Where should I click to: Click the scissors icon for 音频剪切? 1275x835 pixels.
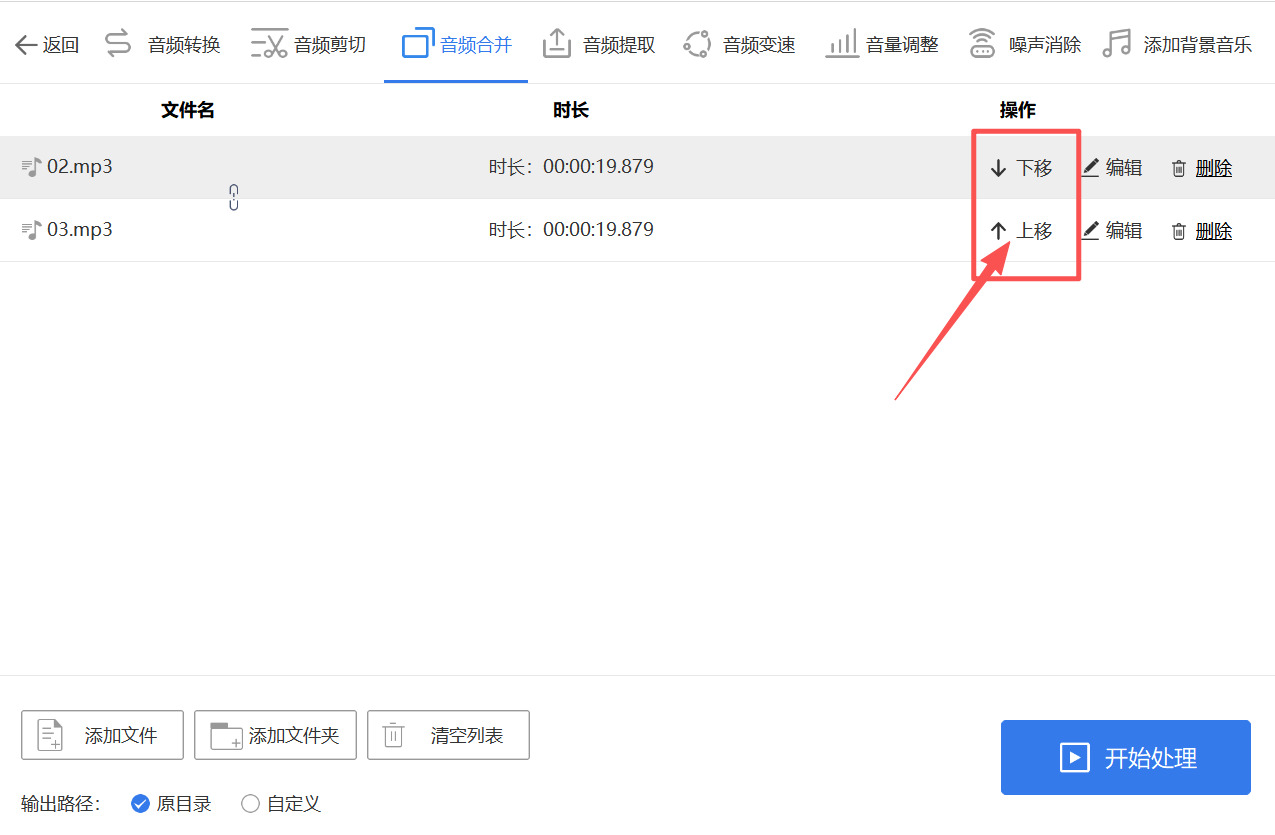269,44
